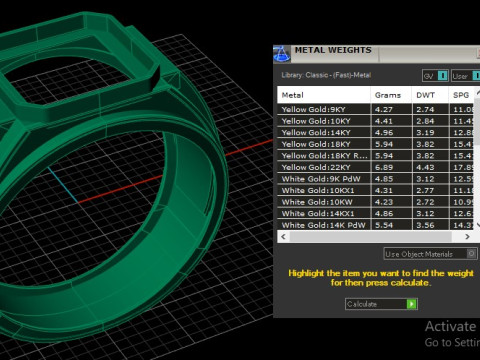Click the 5.54 grams cell
Image resolution: width=480 pixels, height=360 pixels.
pyautogui.click(x=391, y=225)
